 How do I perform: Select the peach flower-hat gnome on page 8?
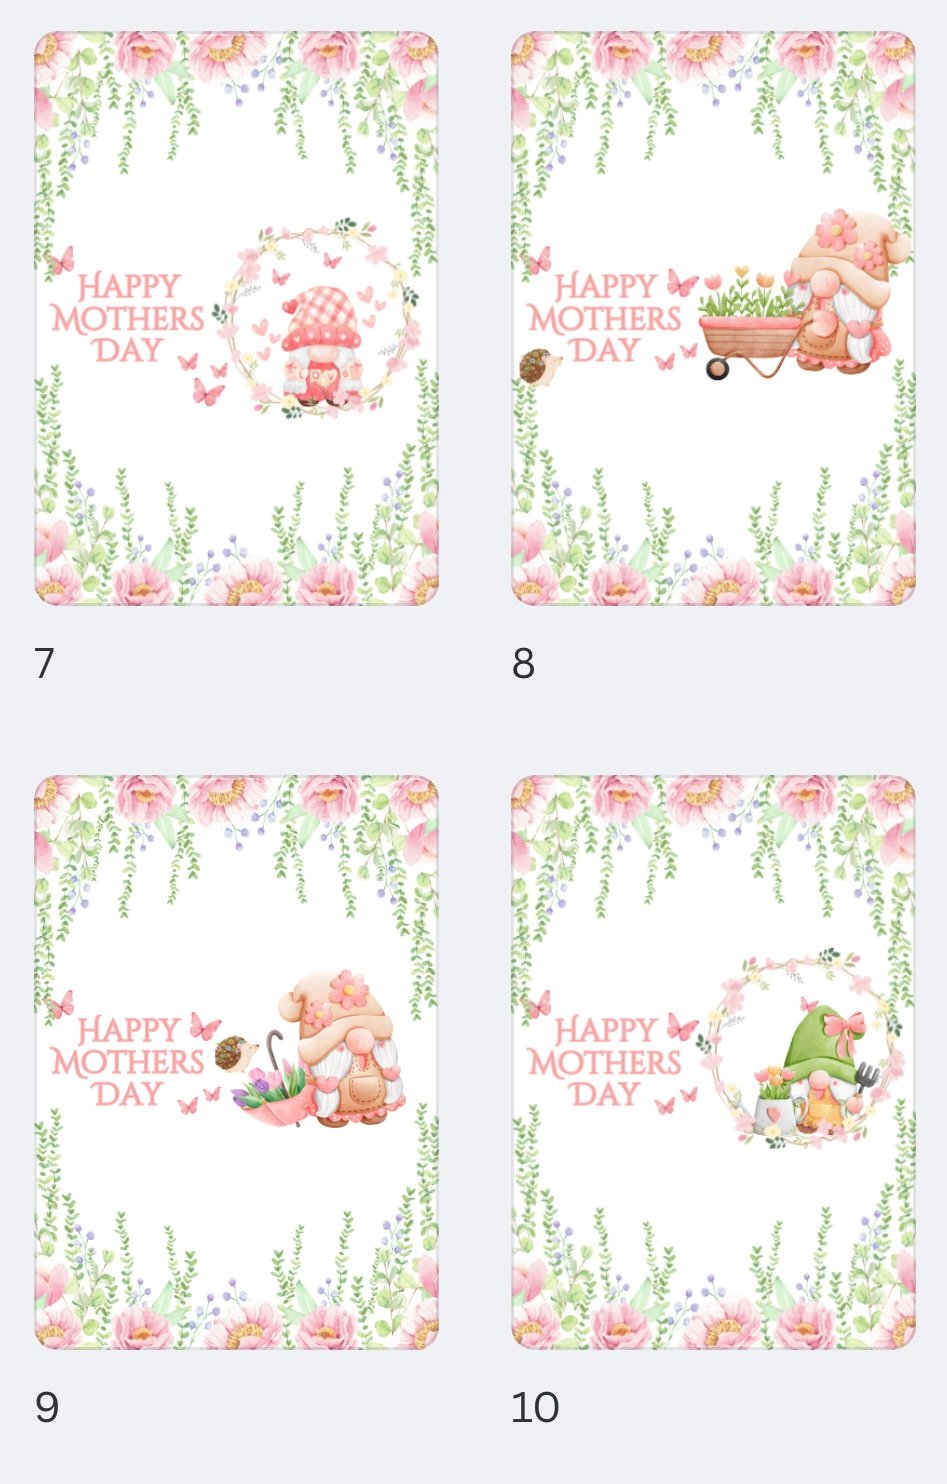(x=848, y=292)
